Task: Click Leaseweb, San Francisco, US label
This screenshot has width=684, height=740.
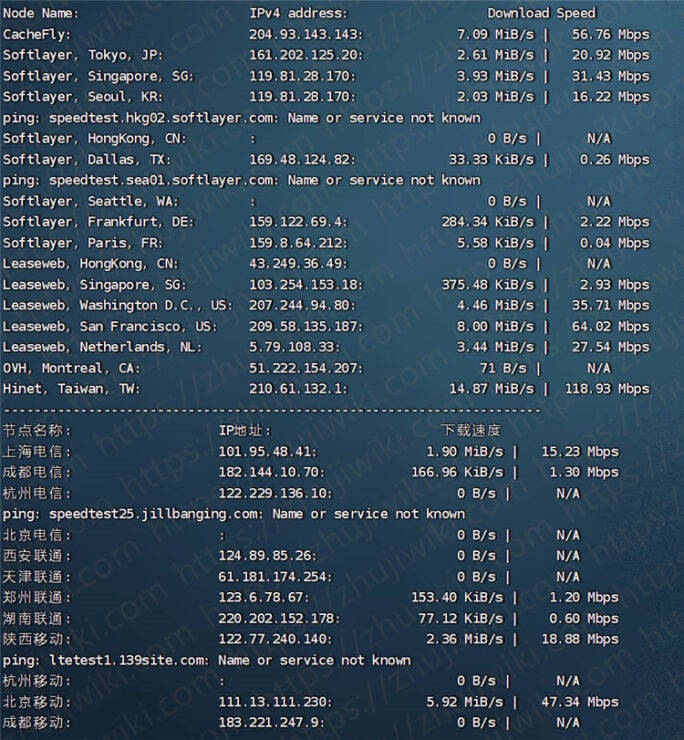Action: pyautogui.click(x=110, y=326)
